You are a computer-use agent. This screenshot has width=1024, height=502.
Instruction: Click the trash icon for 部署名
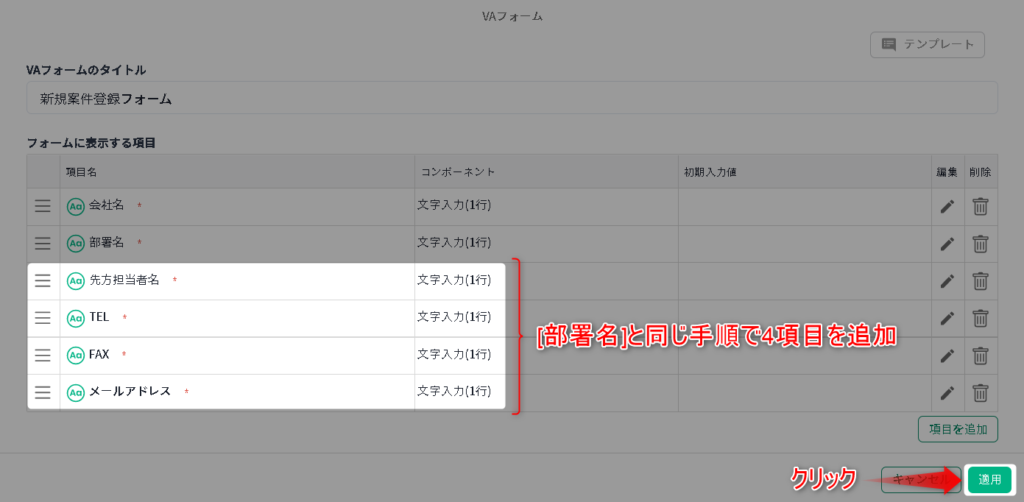click(980, 244)
